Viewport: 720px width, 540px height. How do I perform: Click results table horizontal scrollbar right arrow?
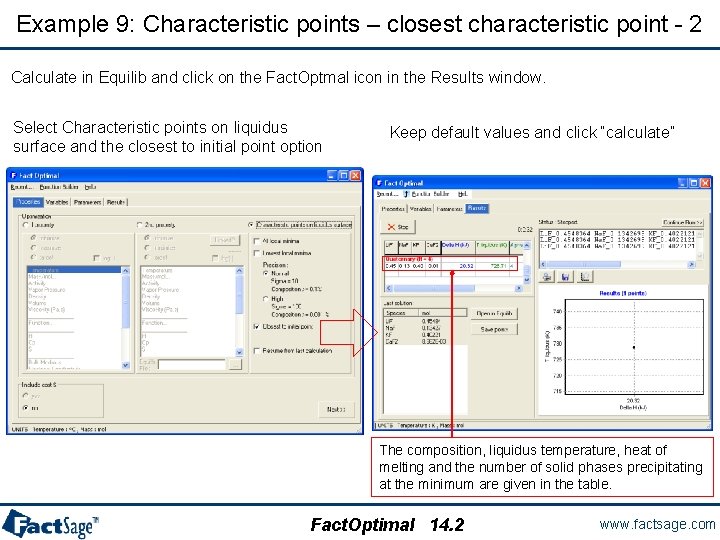coord(518,288)
